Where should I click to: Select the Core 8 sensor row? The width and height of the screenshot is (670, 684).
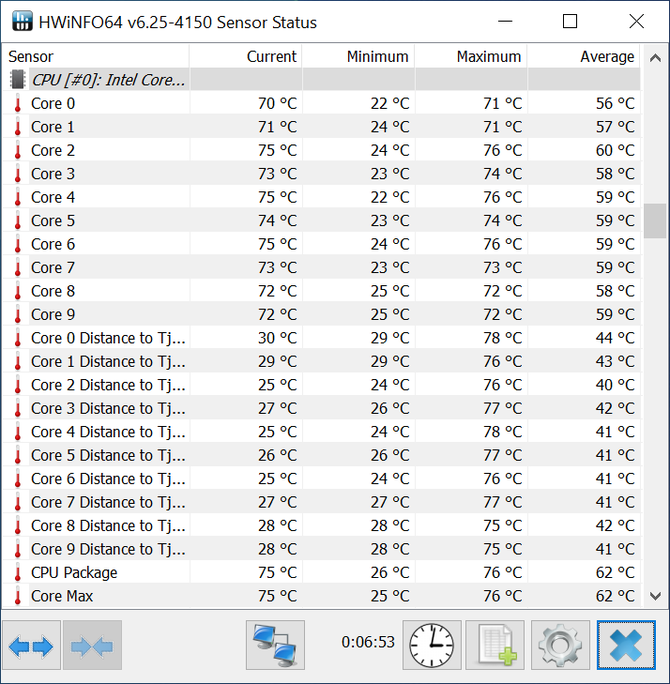point(322,291)
